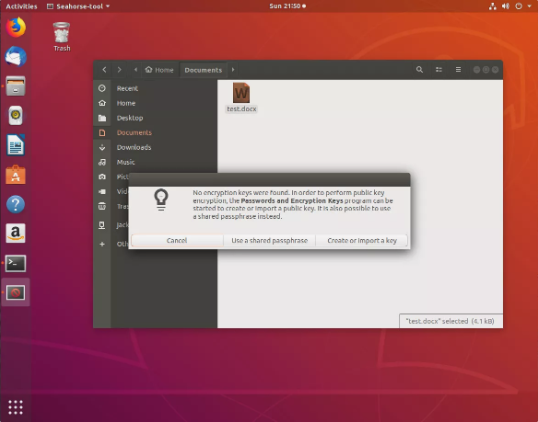
Task: Choose Use a shared passphrase
Action: [269, 241]
